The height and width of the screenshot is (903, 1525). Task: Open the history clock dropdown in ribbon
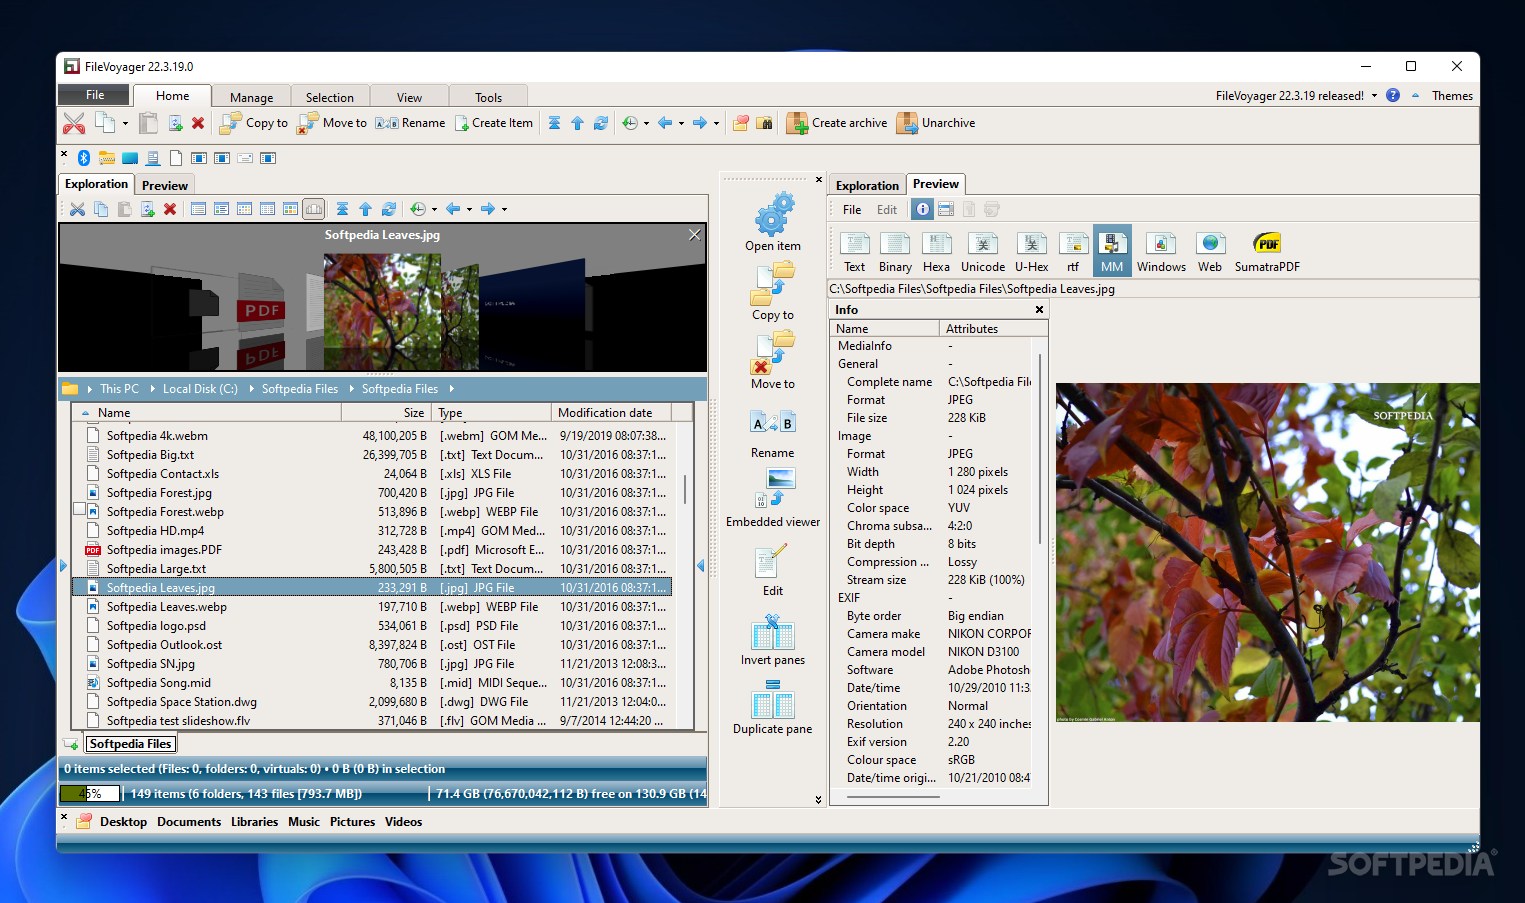click(x=646, y=123)
